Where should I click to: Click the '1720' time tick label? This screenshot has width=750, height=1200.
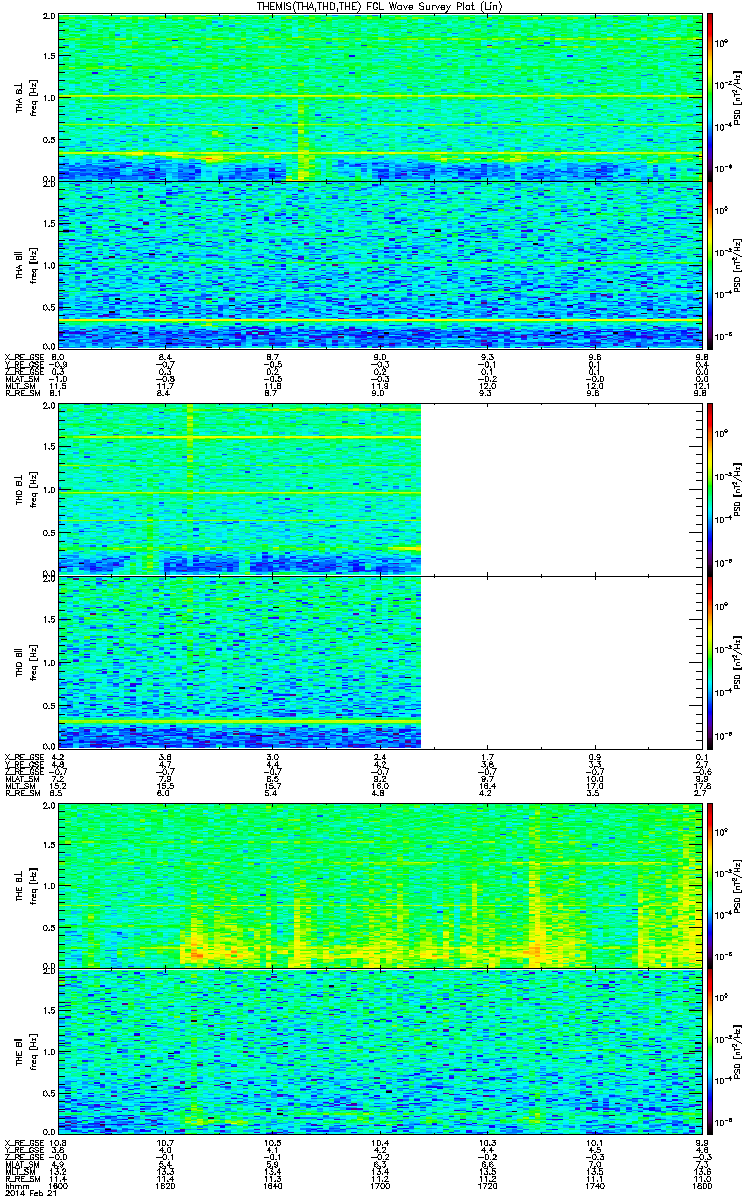click(487, 1187)
